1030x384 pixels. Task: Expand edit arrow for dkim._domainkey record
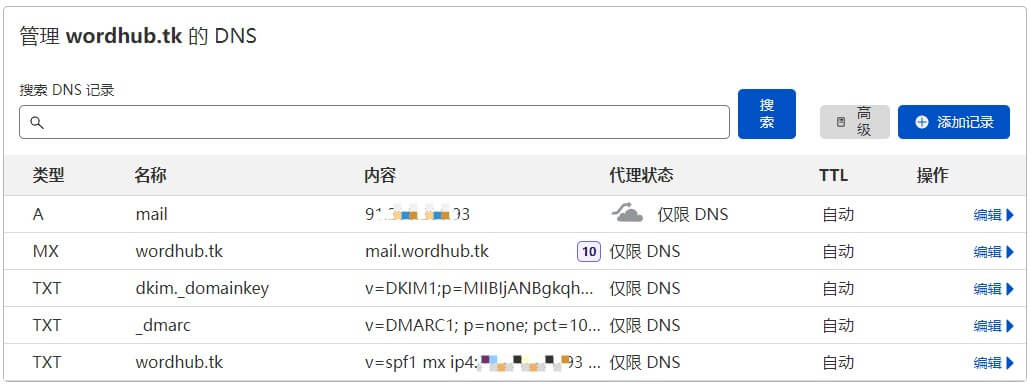pyautogui.click(x=1010, y=289)
